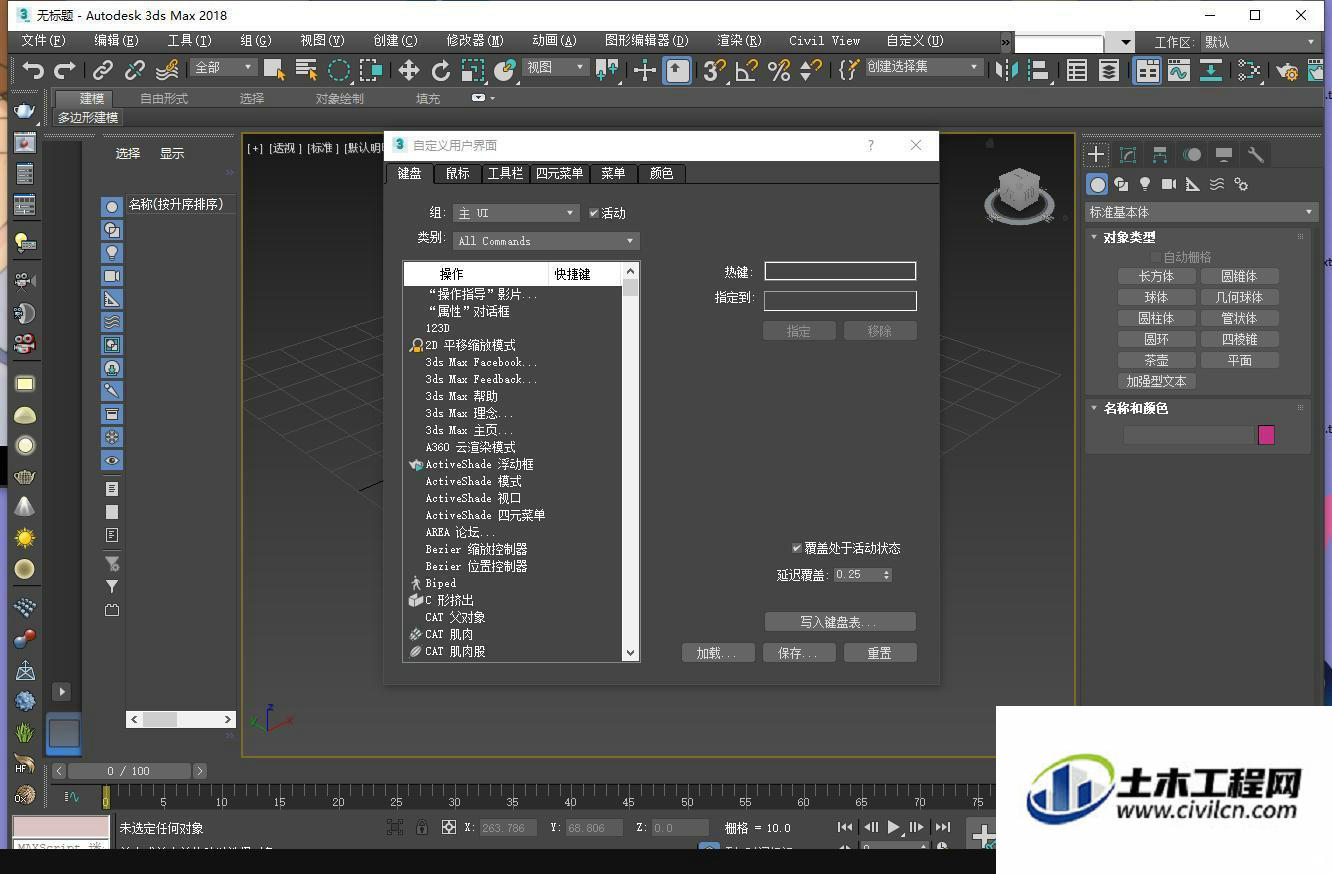
Task: Open the 类别 All Commands dropdown
Action: click(x=546, y=241)
